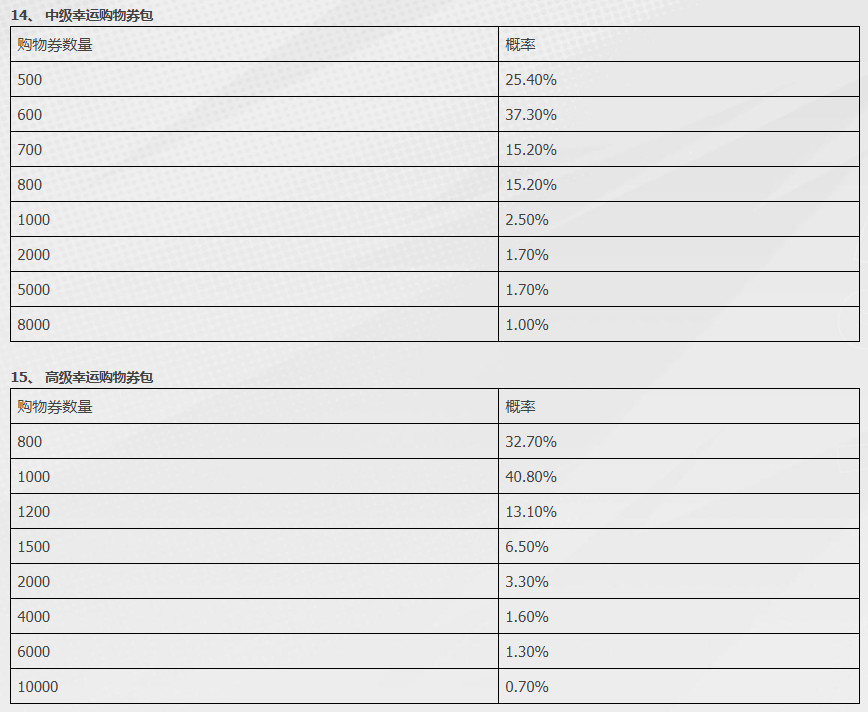Select the 6000 voucher quantity cell
The image size is (868, 712).
[x=254, y=651]
